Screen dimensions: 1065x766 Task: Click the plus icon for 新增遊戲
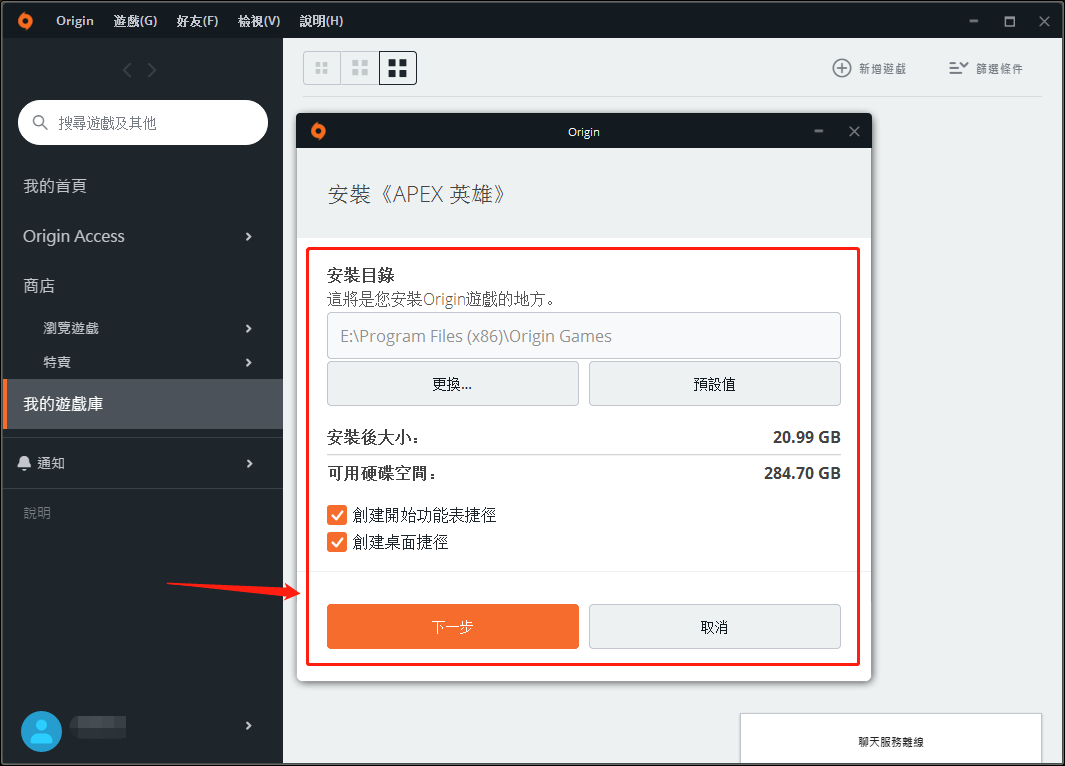click(x=842, y=68)
